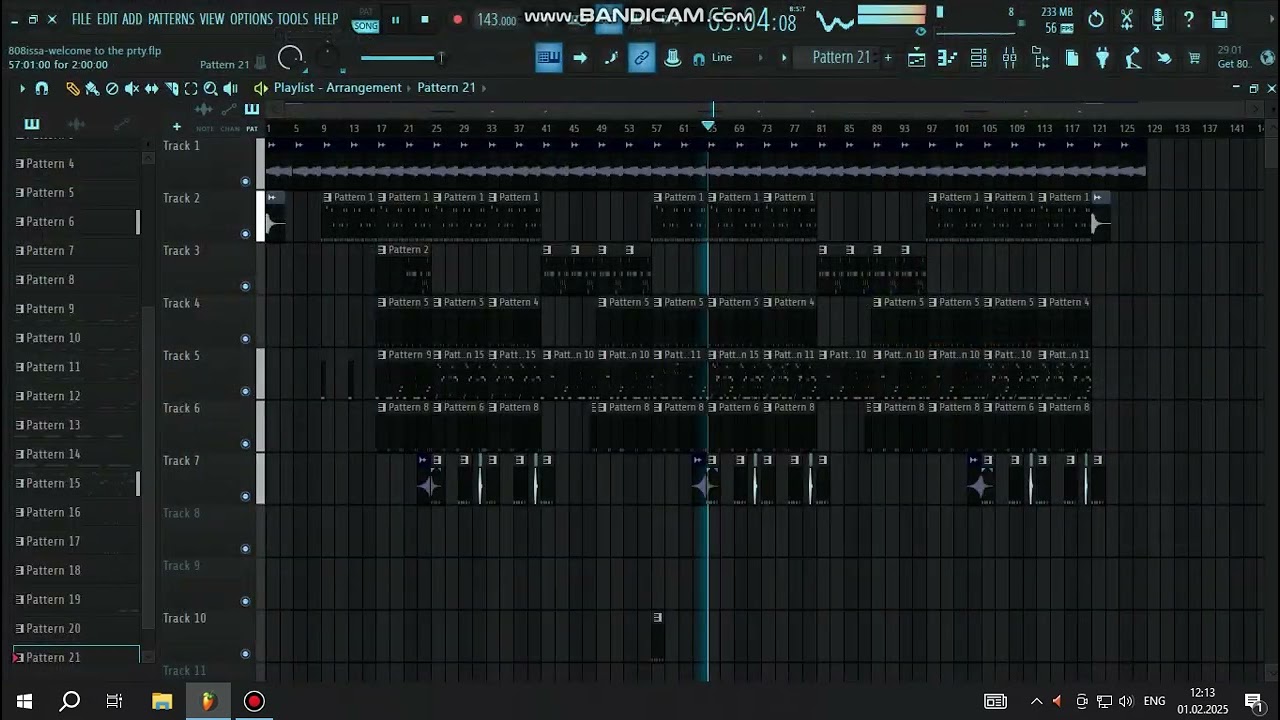Stop playback with the stop button

coord(425,20)
